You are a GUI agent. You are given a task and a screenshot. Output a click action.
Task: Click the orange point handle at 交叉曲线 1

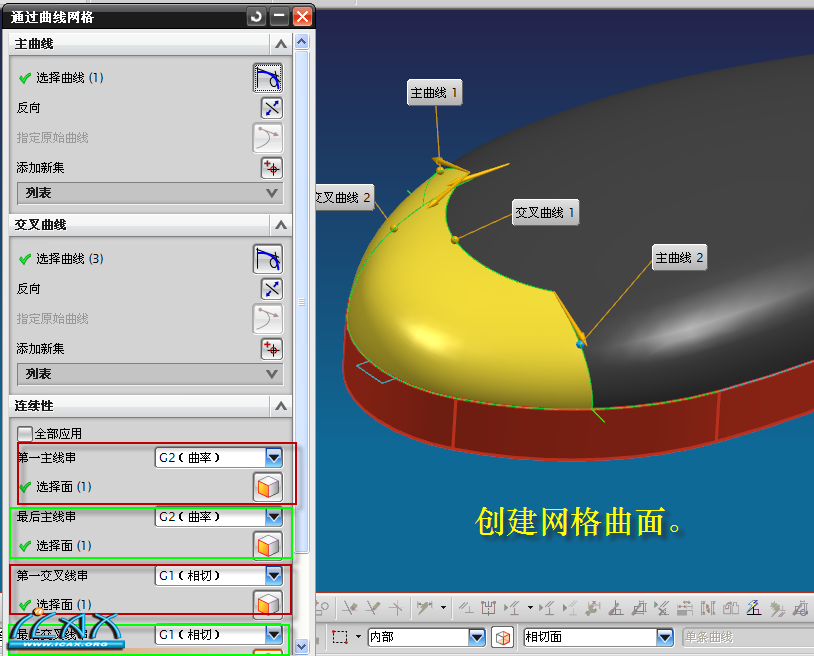pos(455,239)
